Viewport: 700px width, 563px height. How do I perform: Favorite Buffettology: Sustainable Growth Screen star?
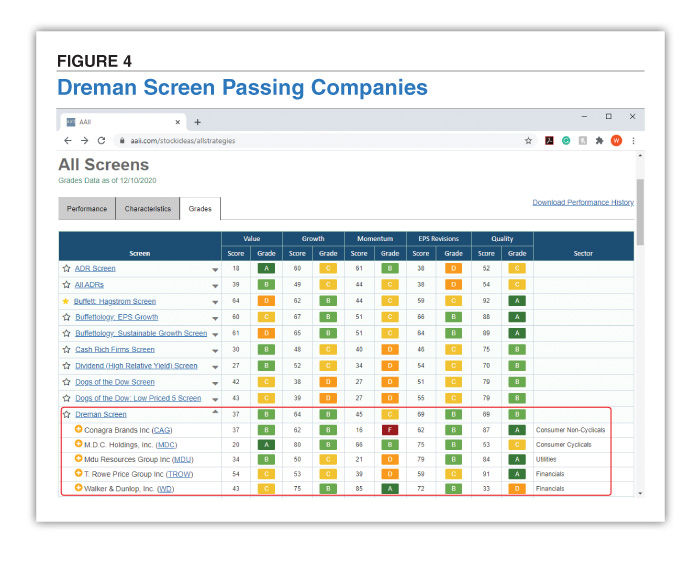pyautogui.click(x=67, y=333)
